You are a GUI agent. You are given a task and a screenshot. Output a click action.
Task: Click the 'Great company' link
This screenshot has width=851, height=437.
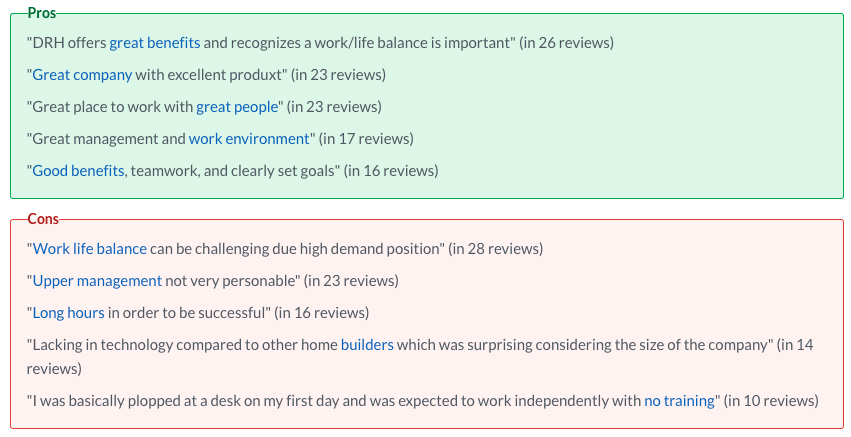coord(82,75)
